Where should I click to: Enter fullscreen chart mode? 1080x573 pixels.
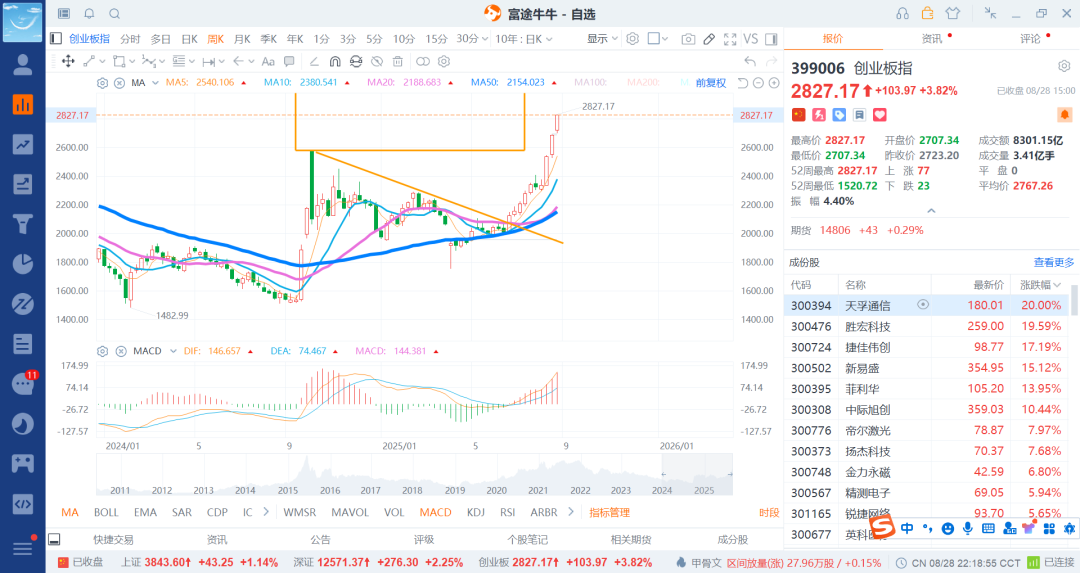730,39
